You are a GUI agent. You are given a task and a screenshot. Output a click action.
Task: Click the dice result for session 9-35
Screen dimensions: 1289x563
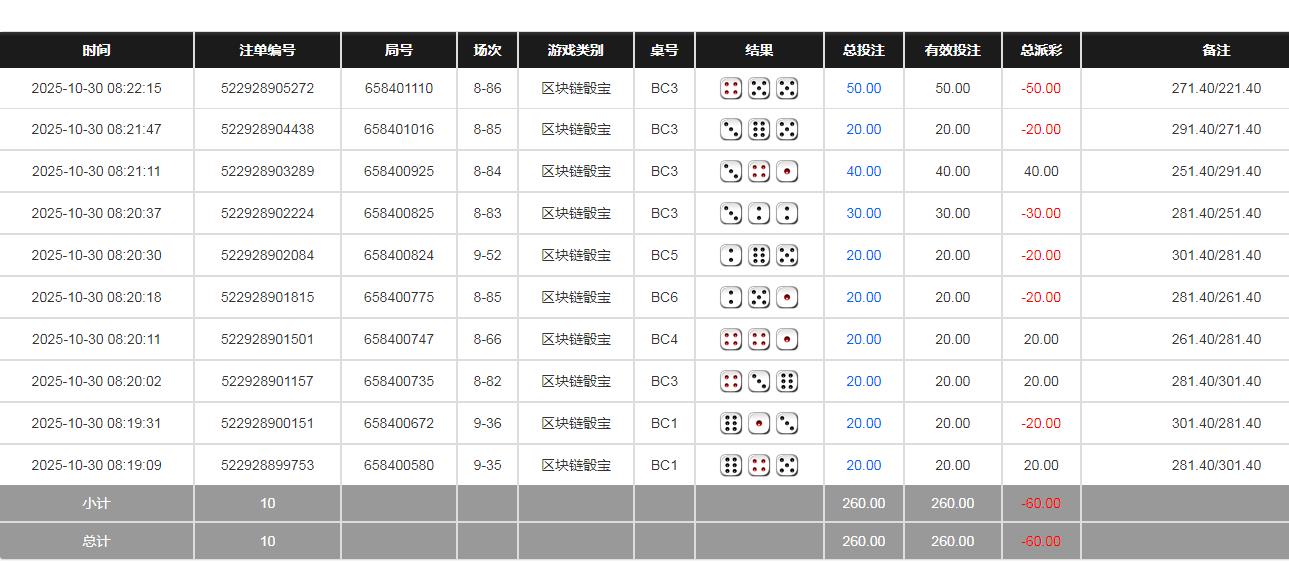tap(759, 465)
